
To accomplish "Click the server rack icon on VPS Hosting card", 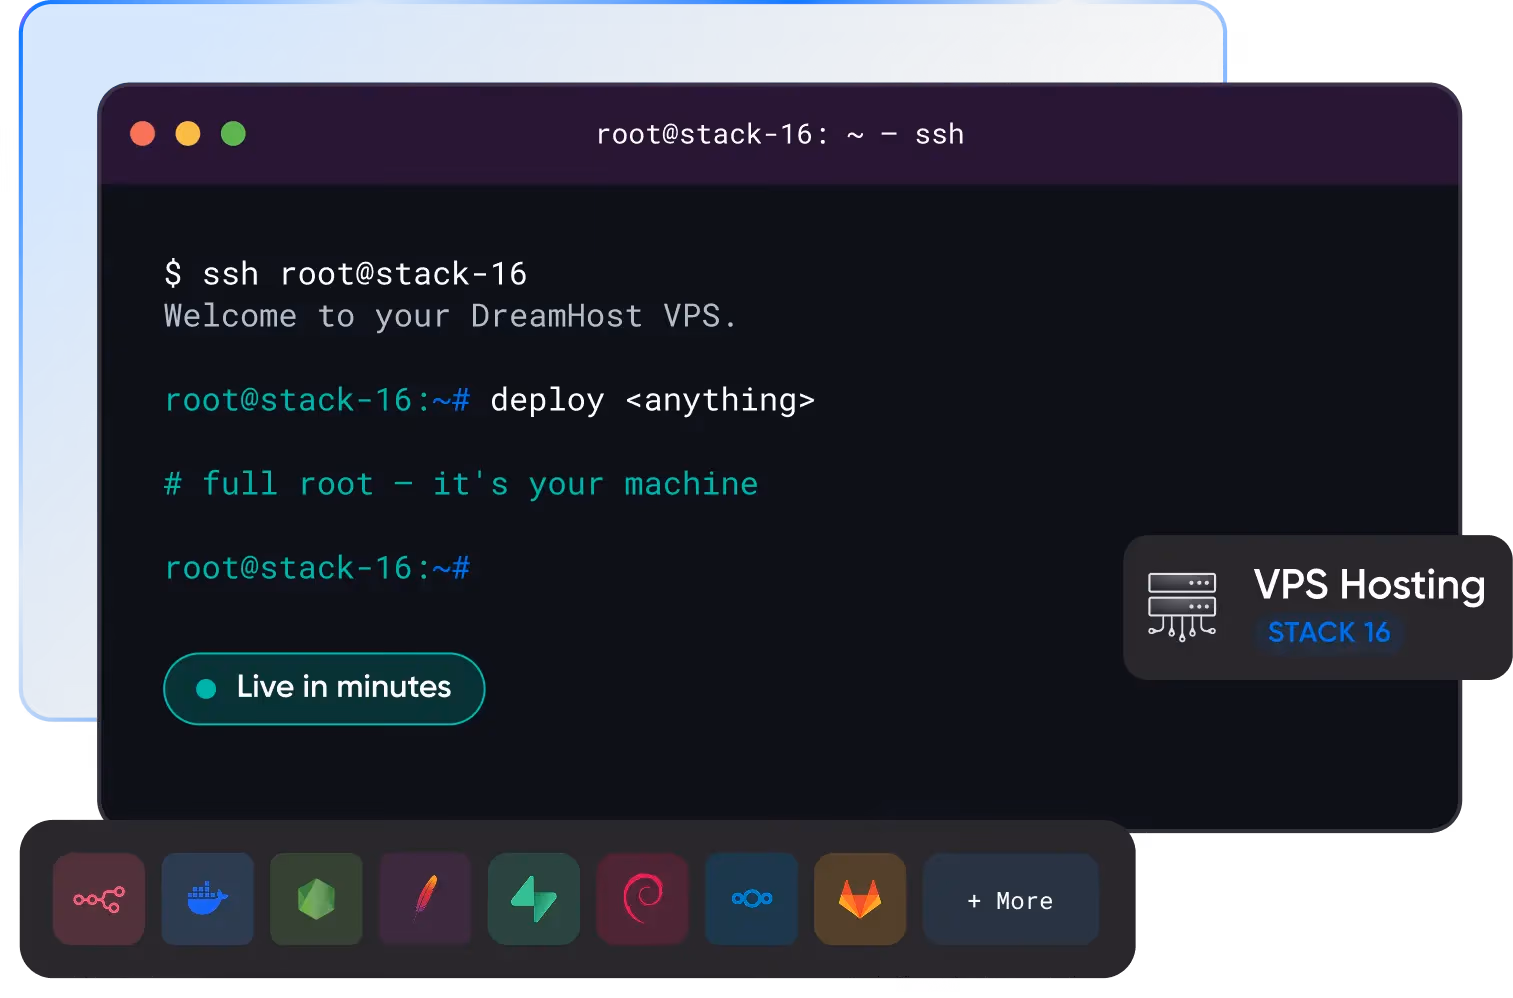I will pos(1182,607).
